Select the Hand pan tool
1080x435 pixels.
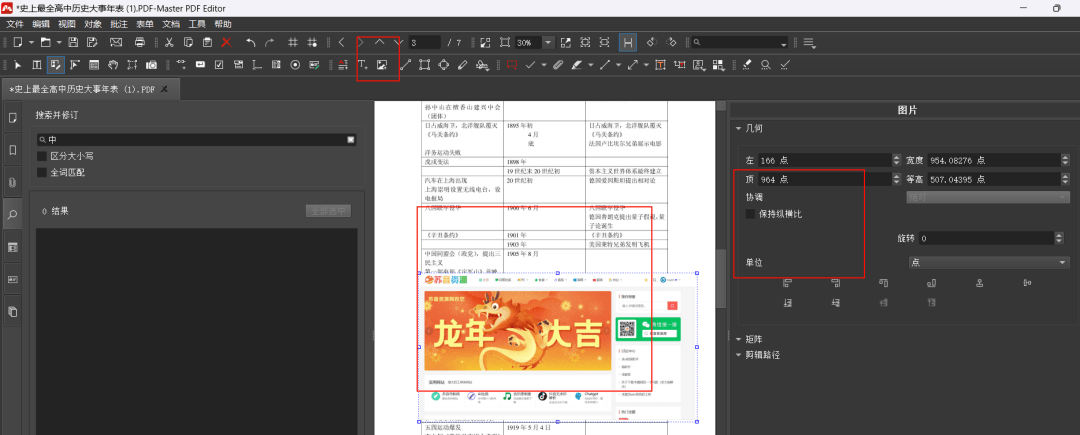(x=113, y=65)
